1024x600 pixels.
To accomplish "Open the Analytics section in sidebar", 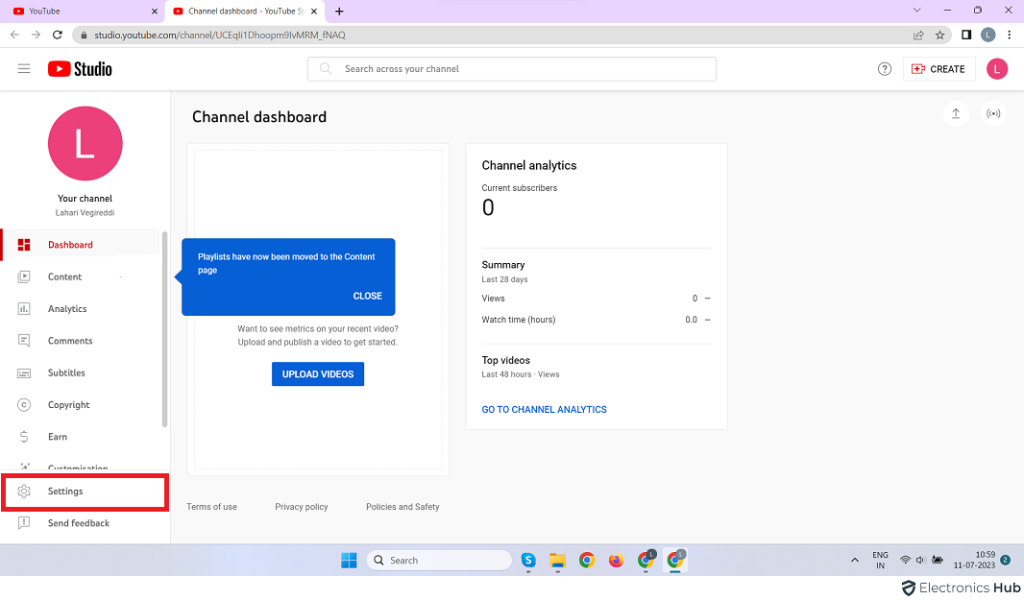I will pyautogui.click(x=67, y=309).
